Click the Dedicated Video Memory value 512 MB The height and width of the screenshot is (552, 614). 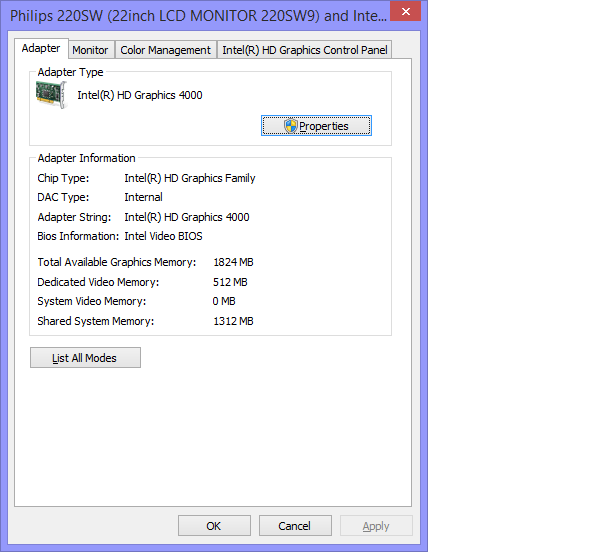point(230,282)
